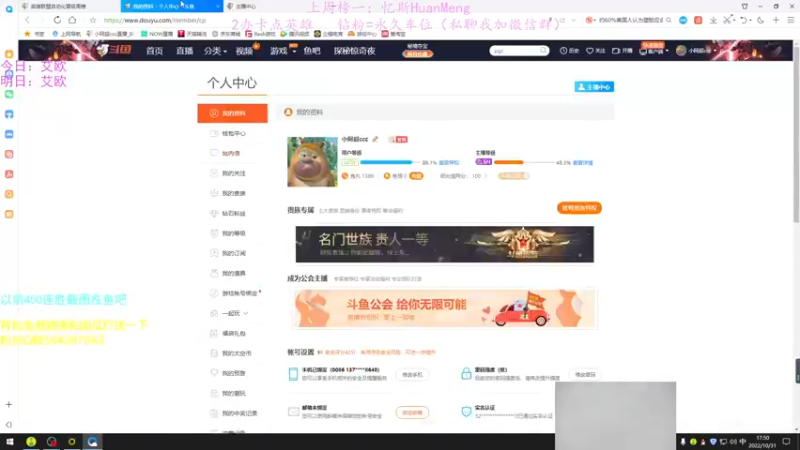Screen dimensions: 800x450
Task: Open the 游戏 dropdown in the site navigation
Action: (x=283, y=51)
